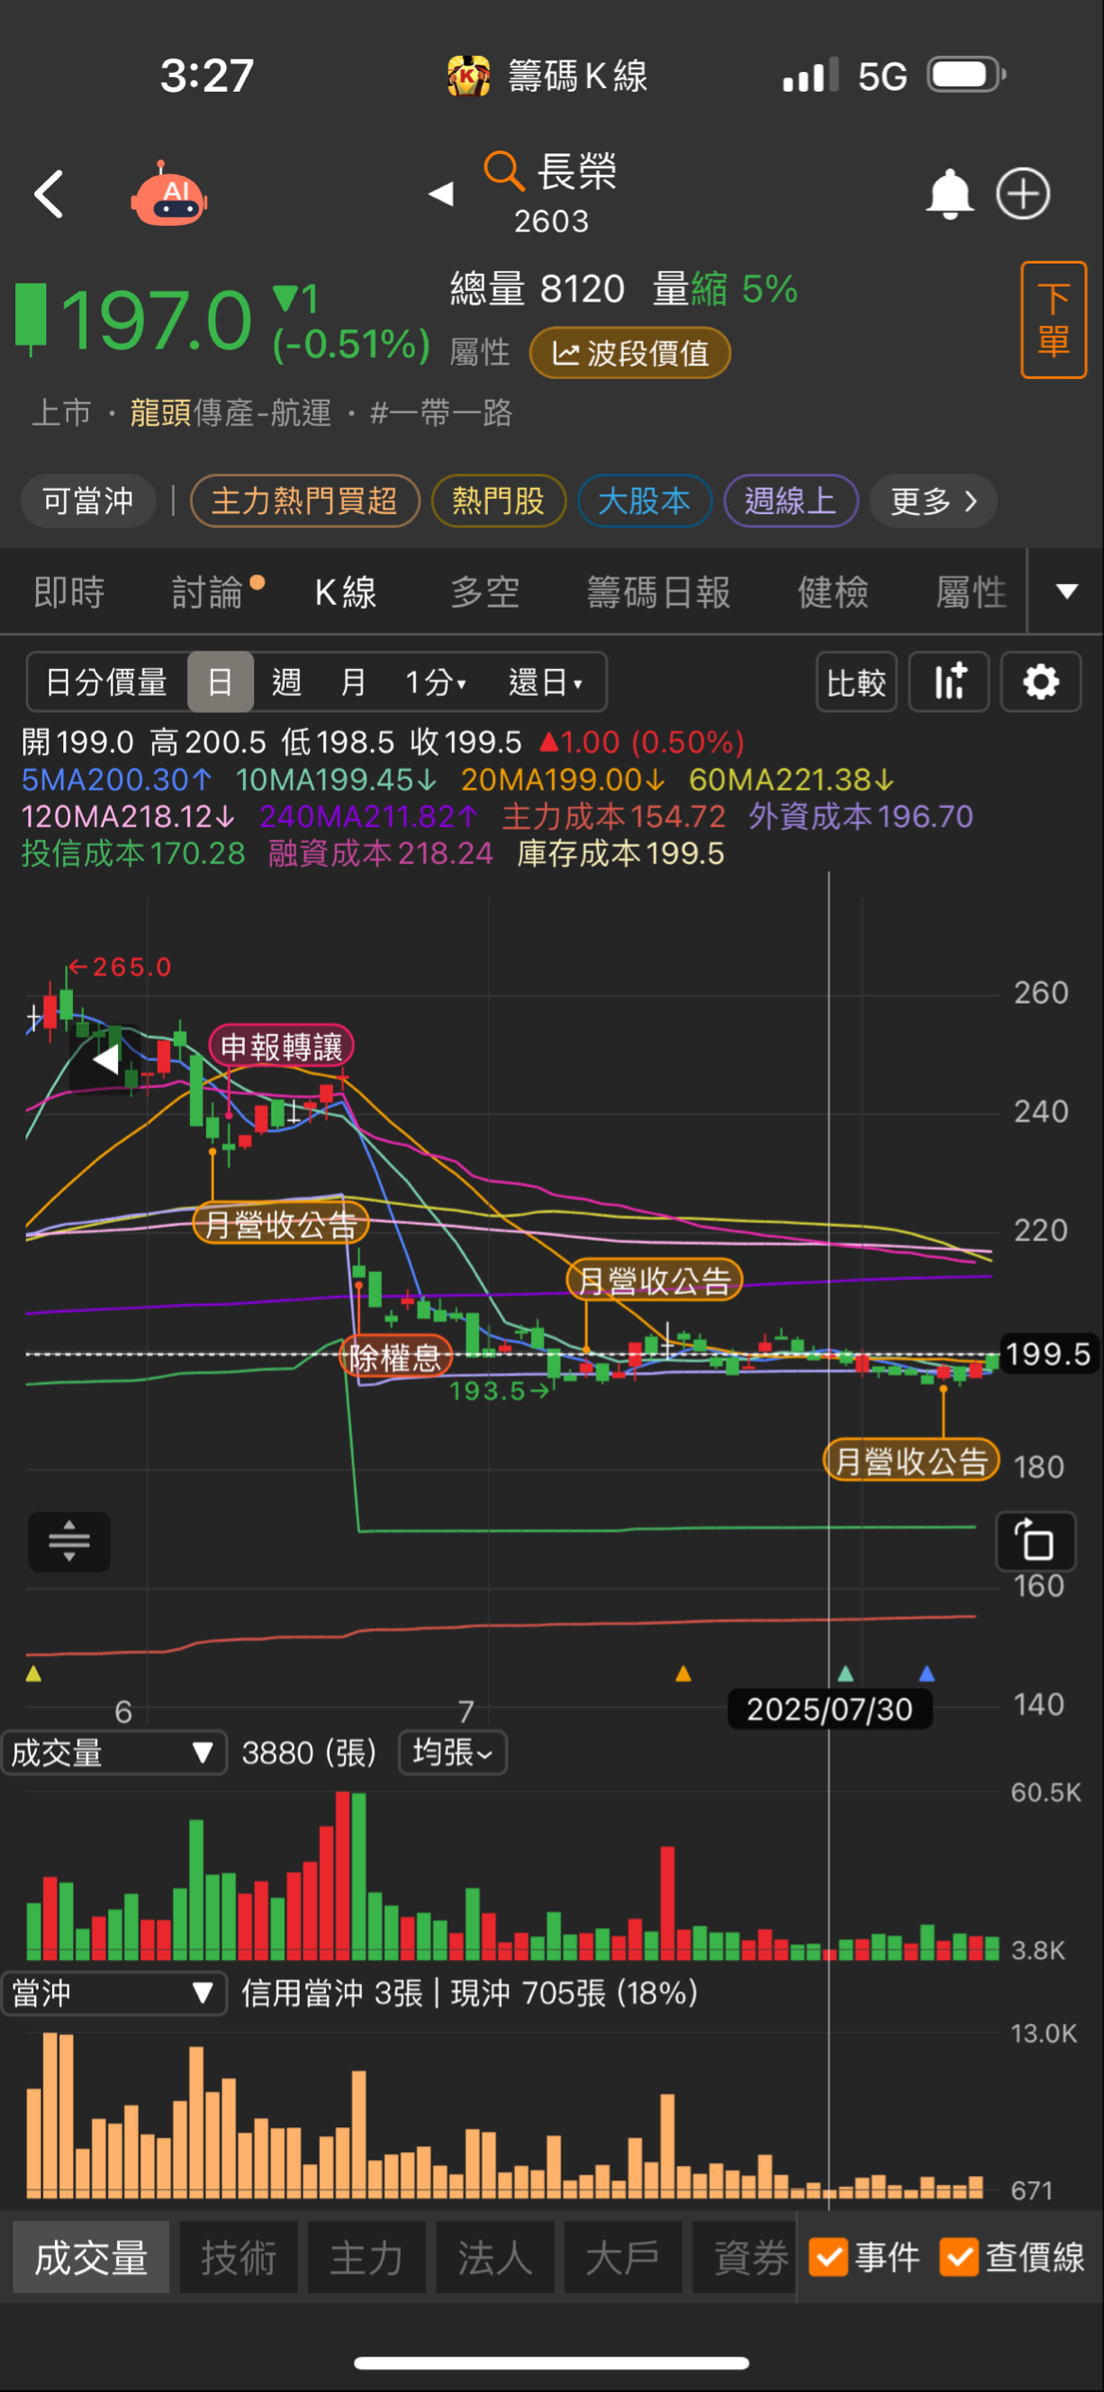
Task: Select 日分價量 chart mode
Action: pos(107,683)
